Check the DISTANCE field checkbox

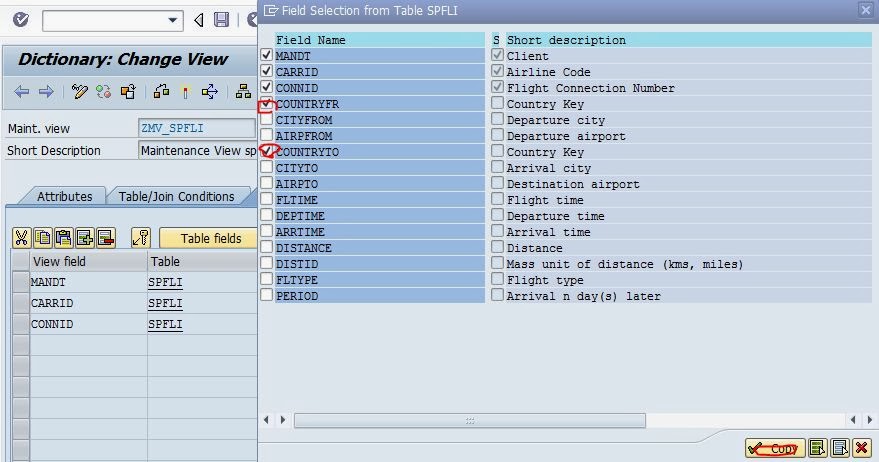266,247
